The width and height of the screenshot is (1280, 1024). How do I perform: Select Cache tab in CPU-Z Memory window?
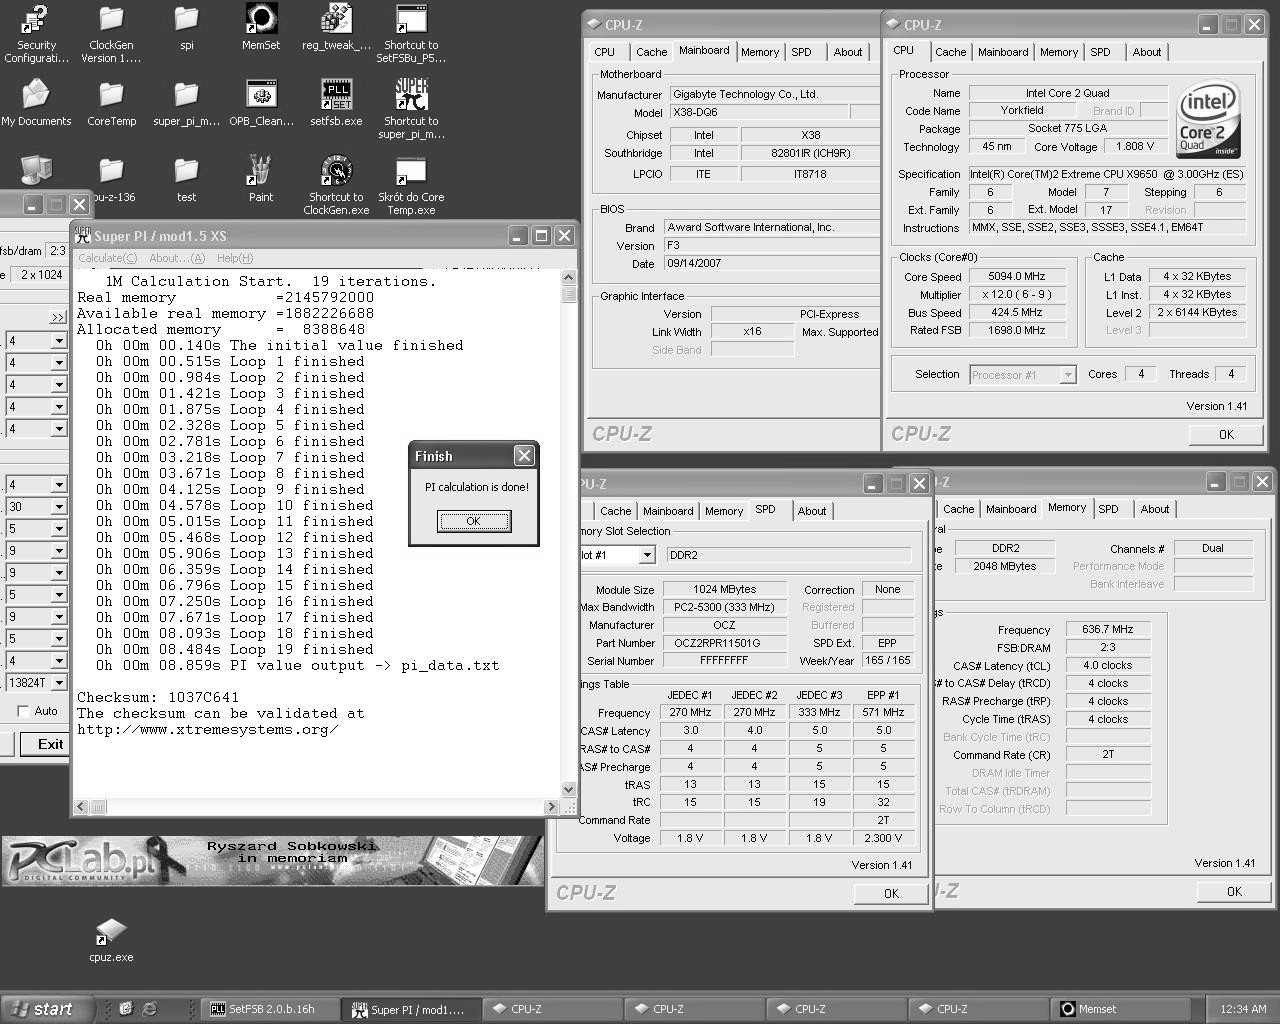958,509
